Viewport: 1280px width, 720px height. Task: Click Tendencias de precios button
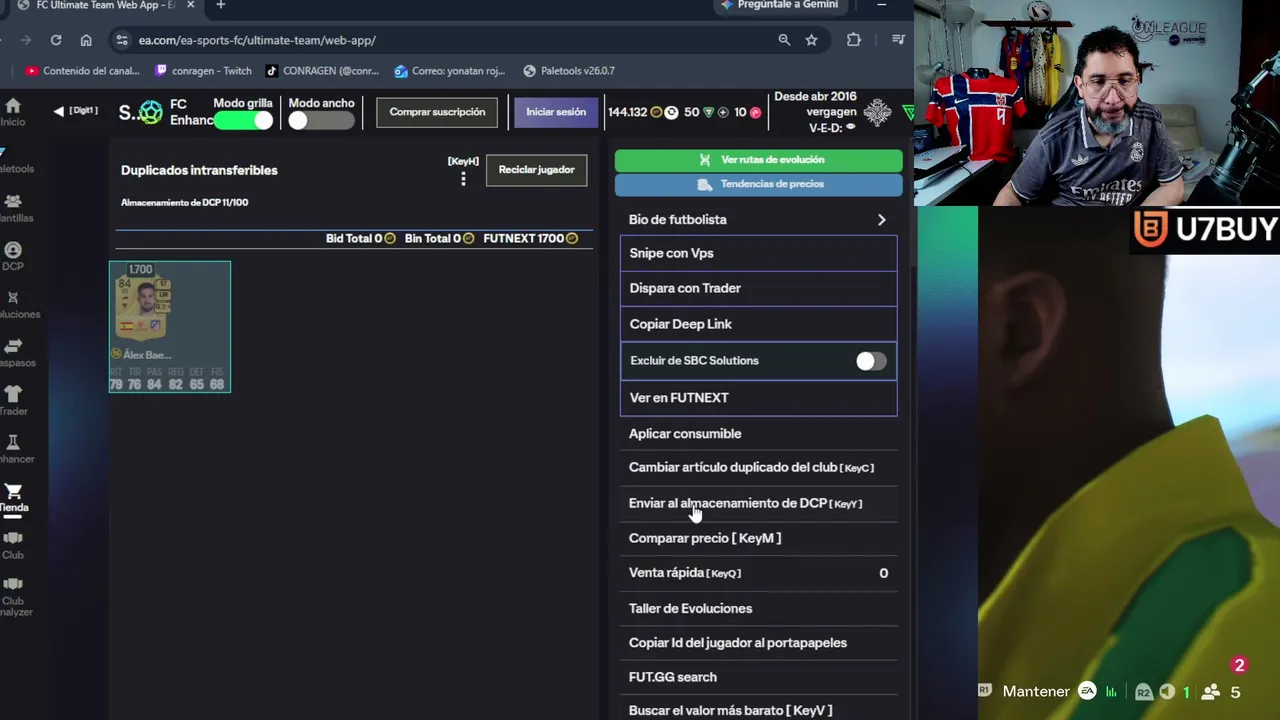click(x=758, y=184)
